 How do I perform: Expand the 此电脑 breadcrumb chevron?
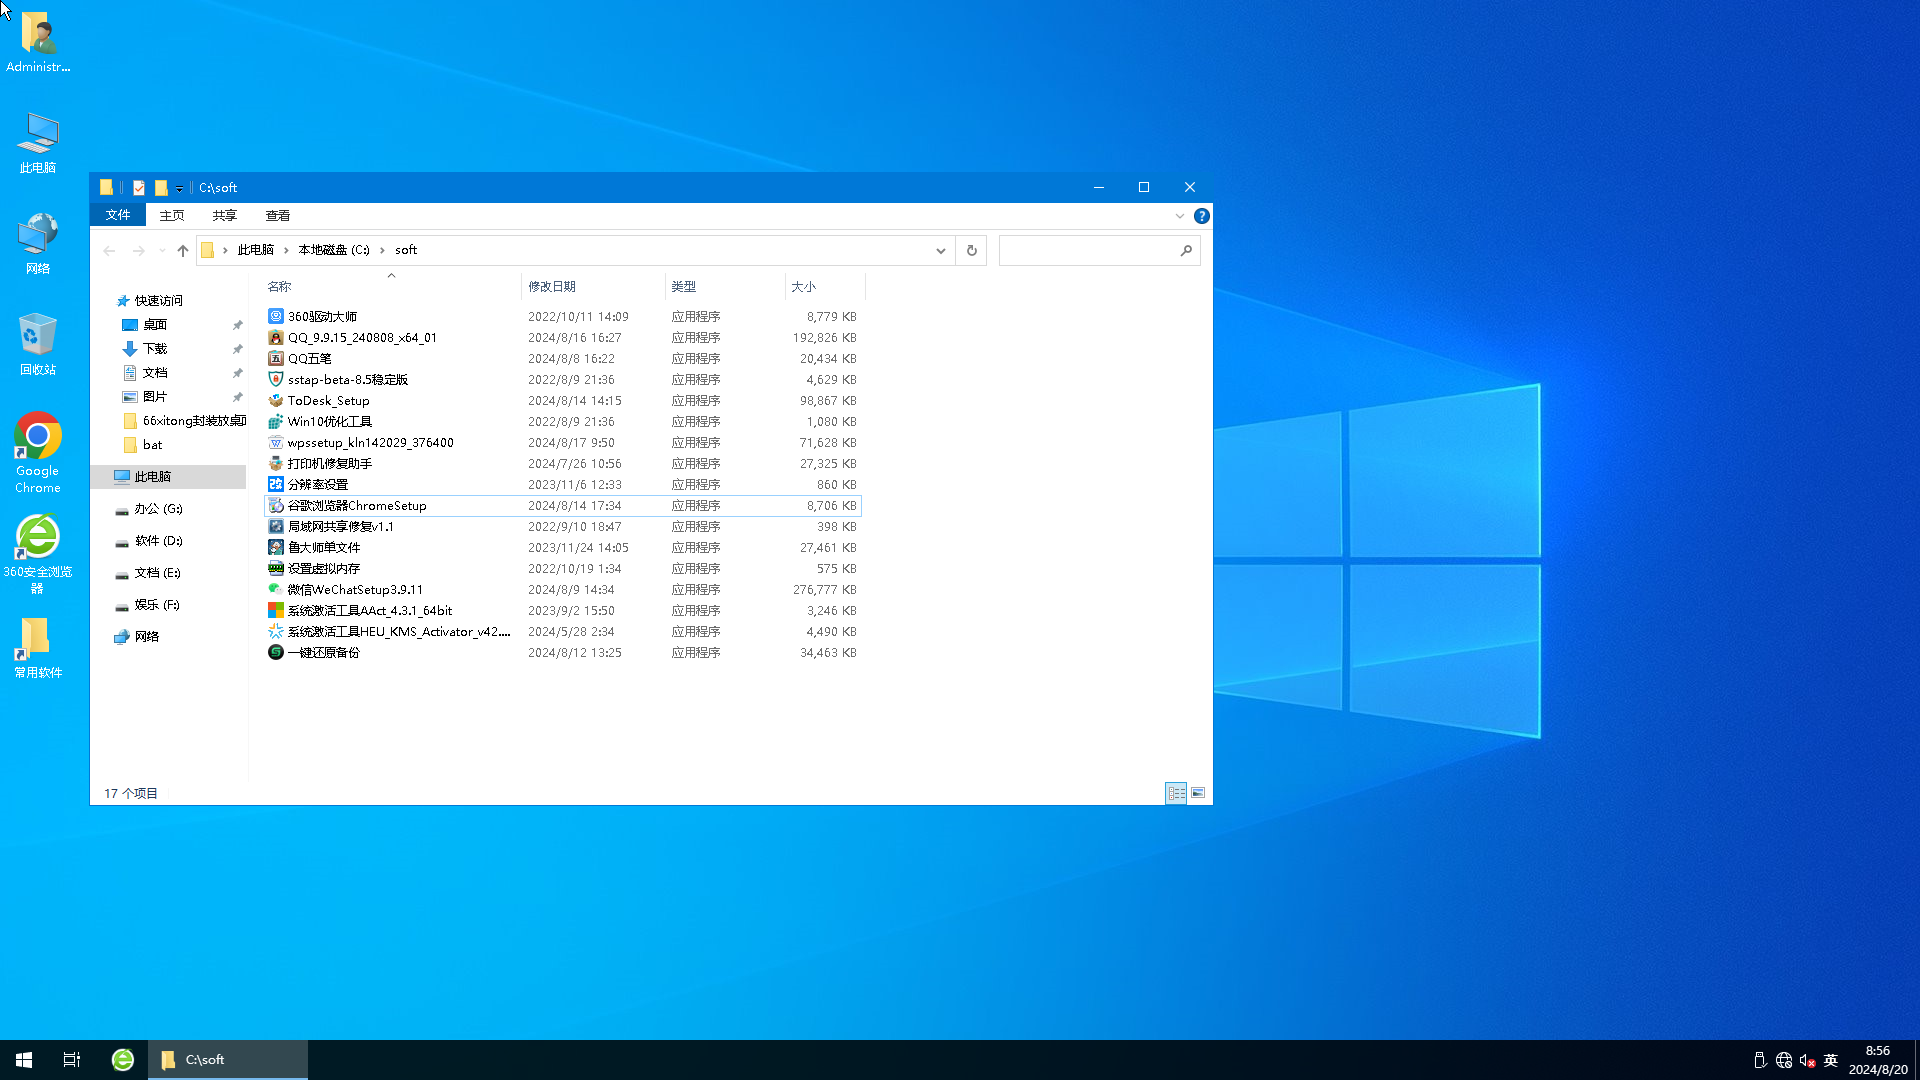[x=286, y=250]
